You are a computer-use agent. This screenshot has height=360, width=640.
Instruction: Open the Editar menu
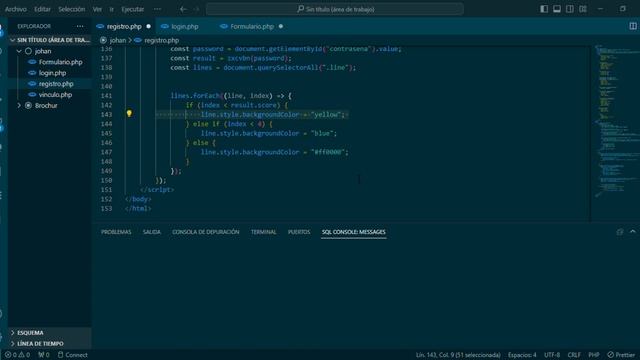[42, 9]
